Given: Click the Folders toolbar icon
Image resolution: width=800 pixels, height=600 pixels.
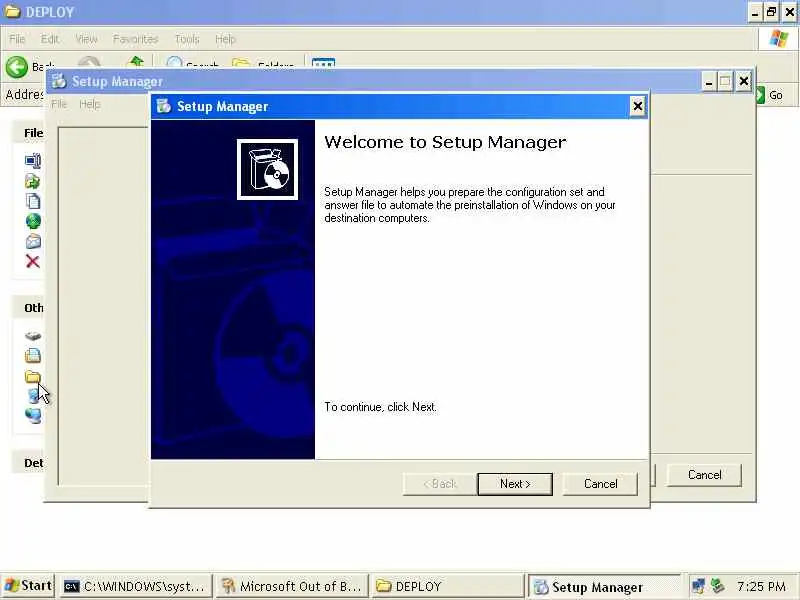Looking at the screenshot, I should point(241,63).
